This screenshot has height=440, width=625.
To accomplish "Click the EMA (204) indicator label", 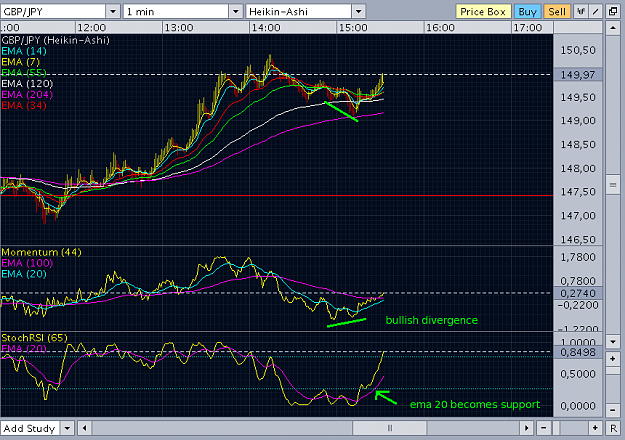I will click(27, 94).
